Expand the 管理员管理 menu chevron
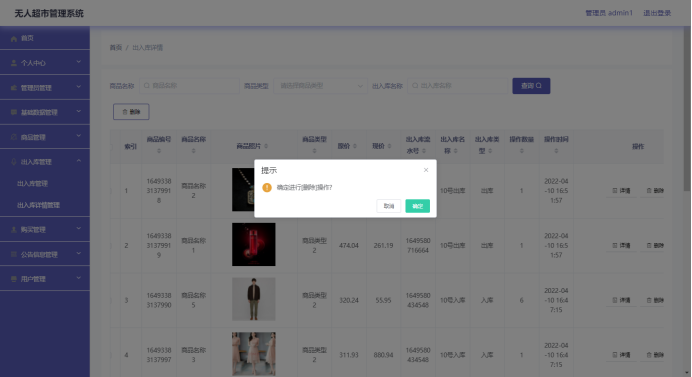 [79, 87]
